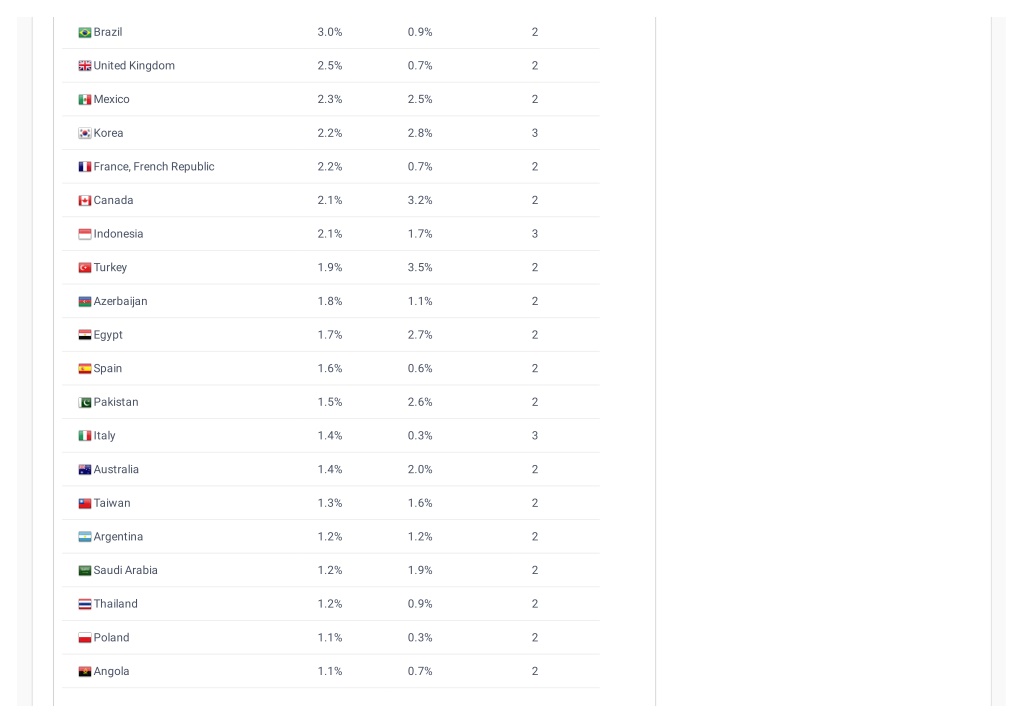Click the Saudi Arabia flag icon

[x=85, y=571]
